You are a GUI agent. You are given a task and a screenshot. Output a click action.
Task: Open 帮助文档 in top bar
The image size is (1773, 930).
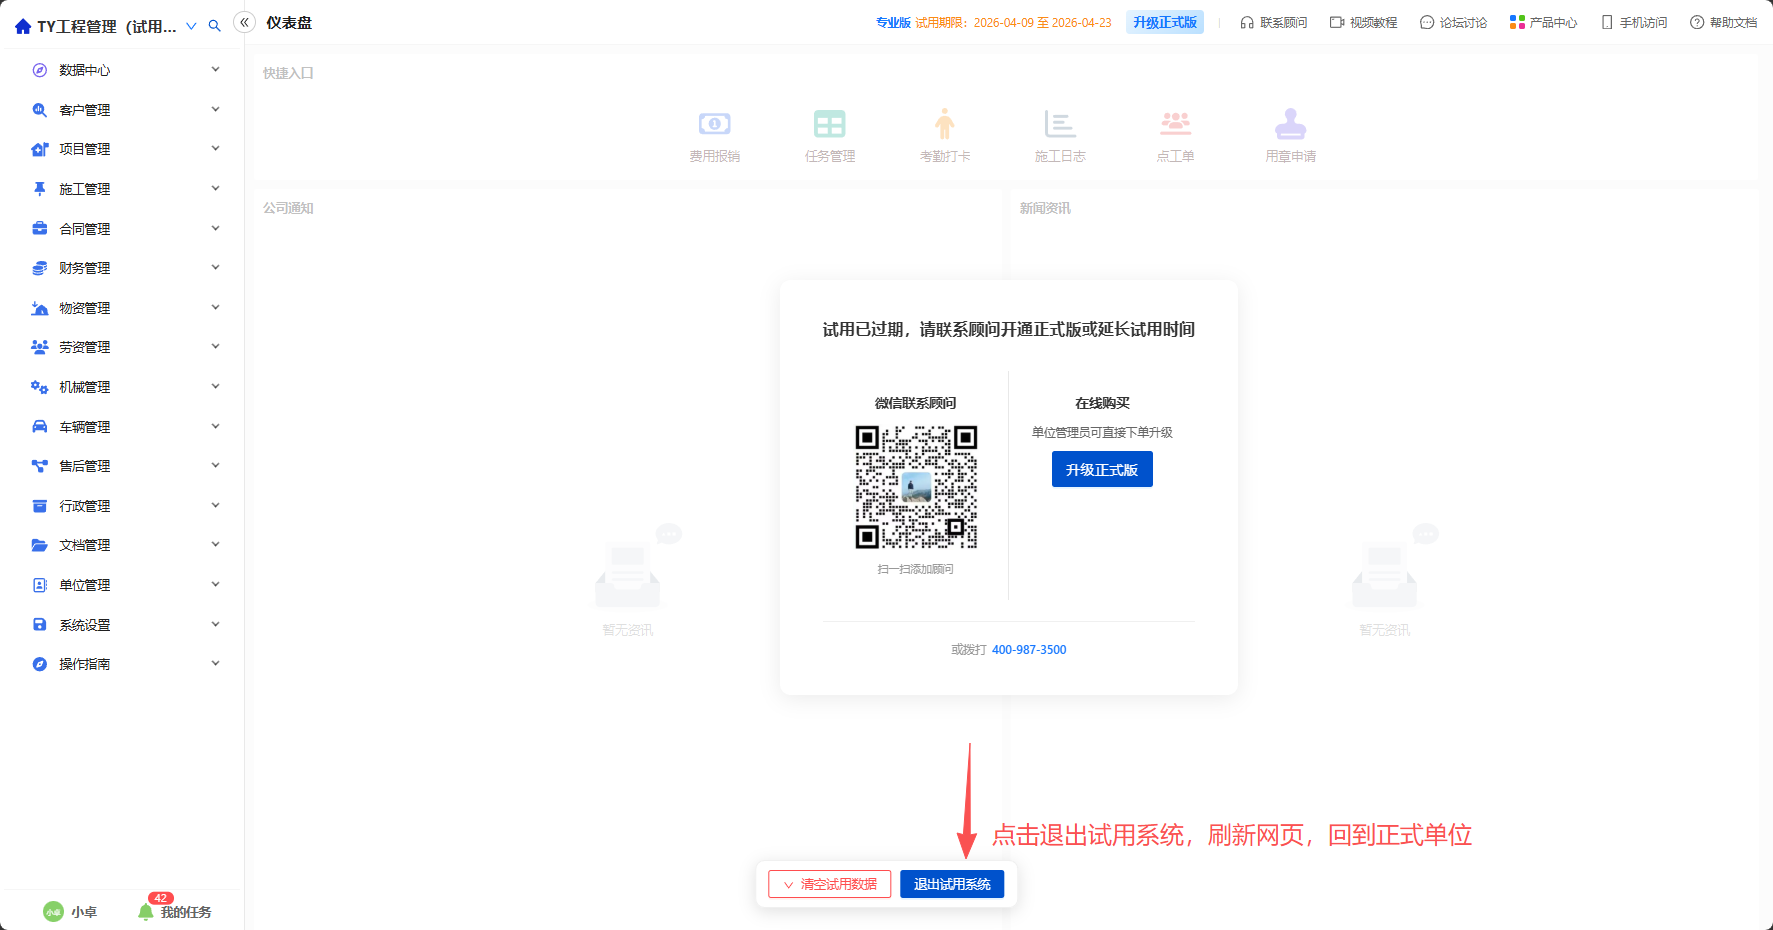tap(1723, 22)
